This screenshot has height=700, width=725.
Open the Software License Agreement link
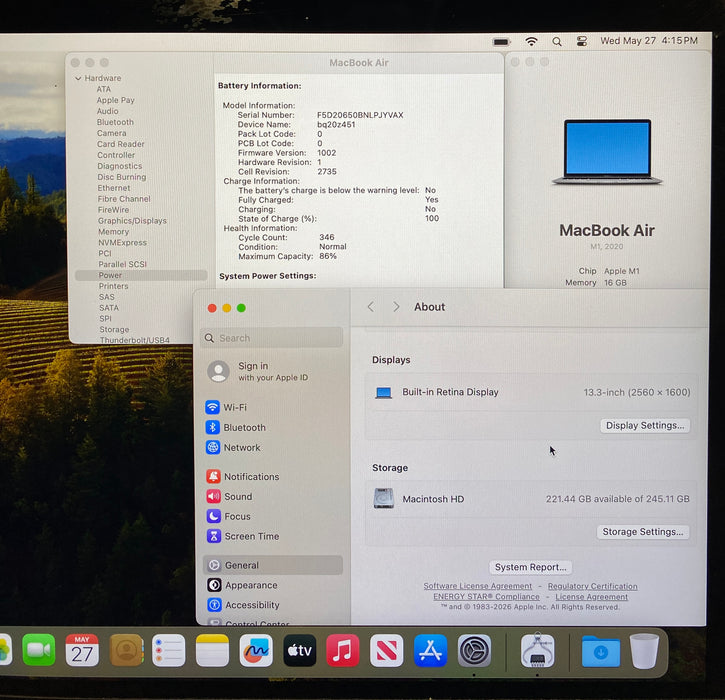point(478,586)
